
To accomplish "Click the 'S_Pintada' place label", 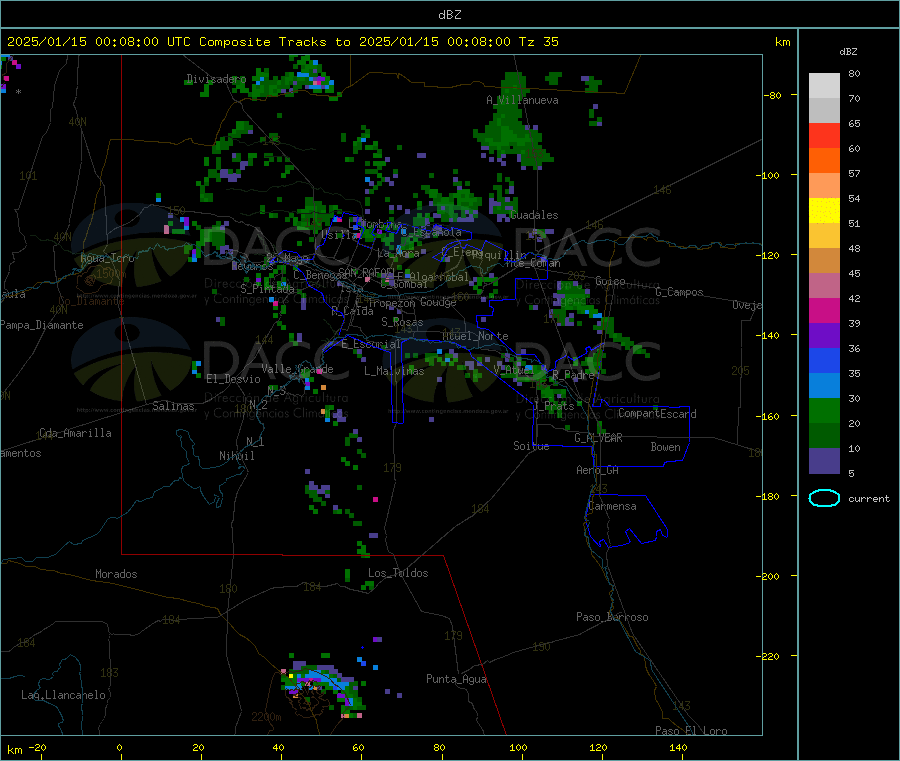I will [x=267, y=289].
